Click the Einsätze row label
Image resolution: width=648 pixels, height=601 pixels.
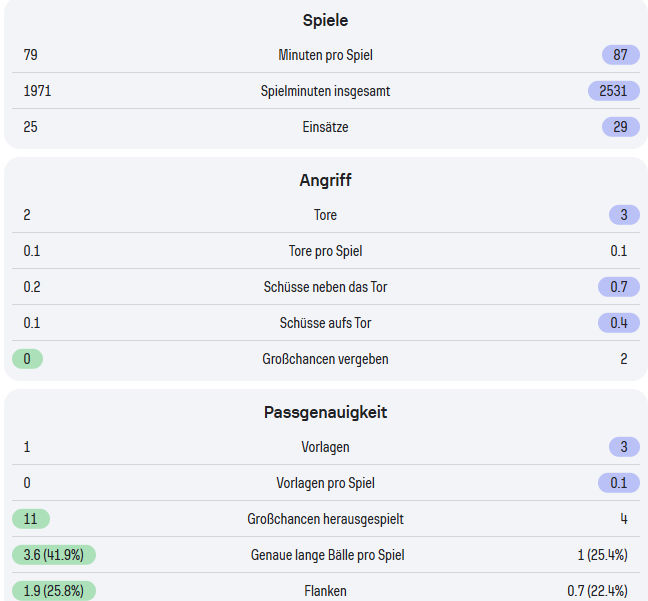click(x=325, y=127)
